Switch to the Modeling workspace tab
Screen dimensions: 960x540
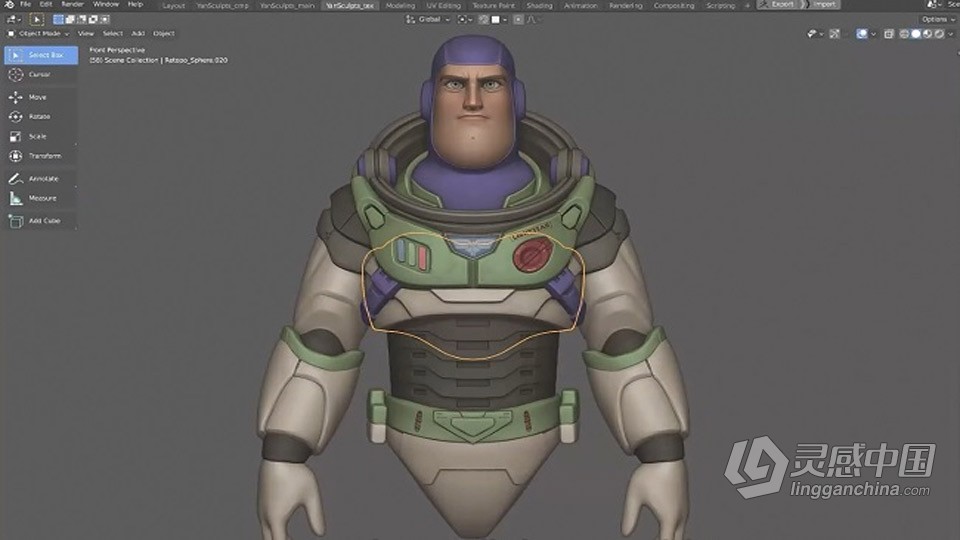click(x=400, y=6)
